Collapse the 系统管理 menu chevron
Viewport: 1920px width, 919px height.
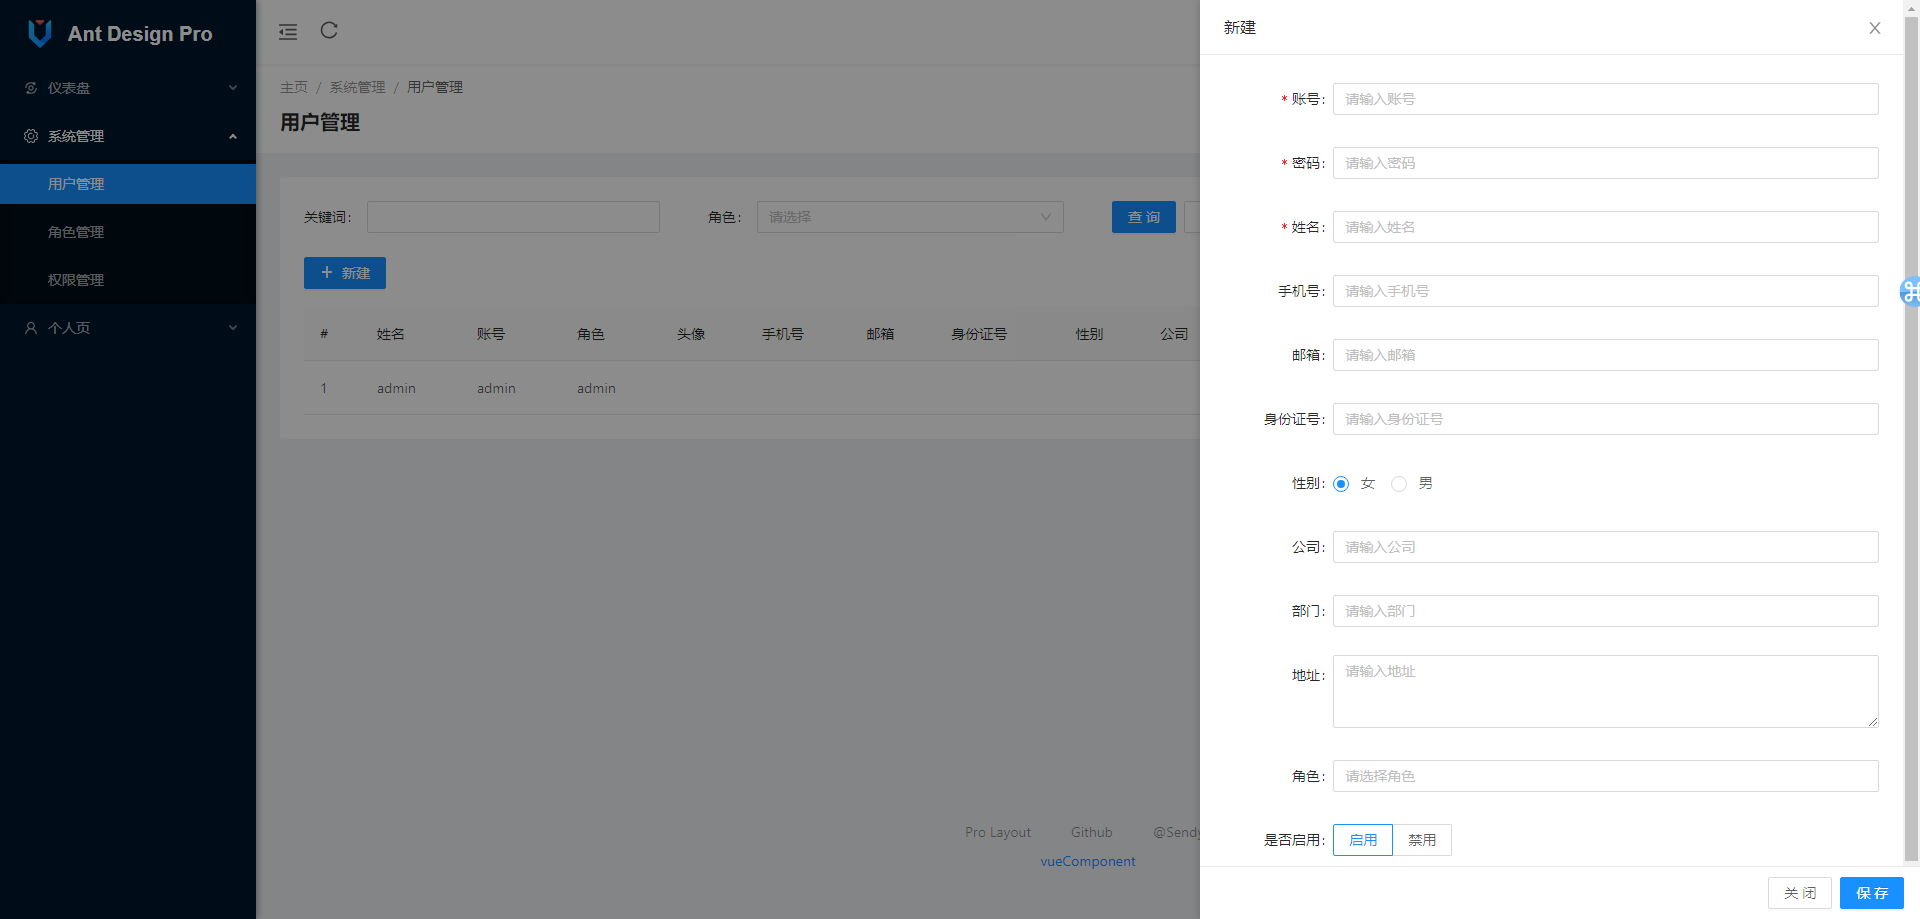click(x=233, y=136)
